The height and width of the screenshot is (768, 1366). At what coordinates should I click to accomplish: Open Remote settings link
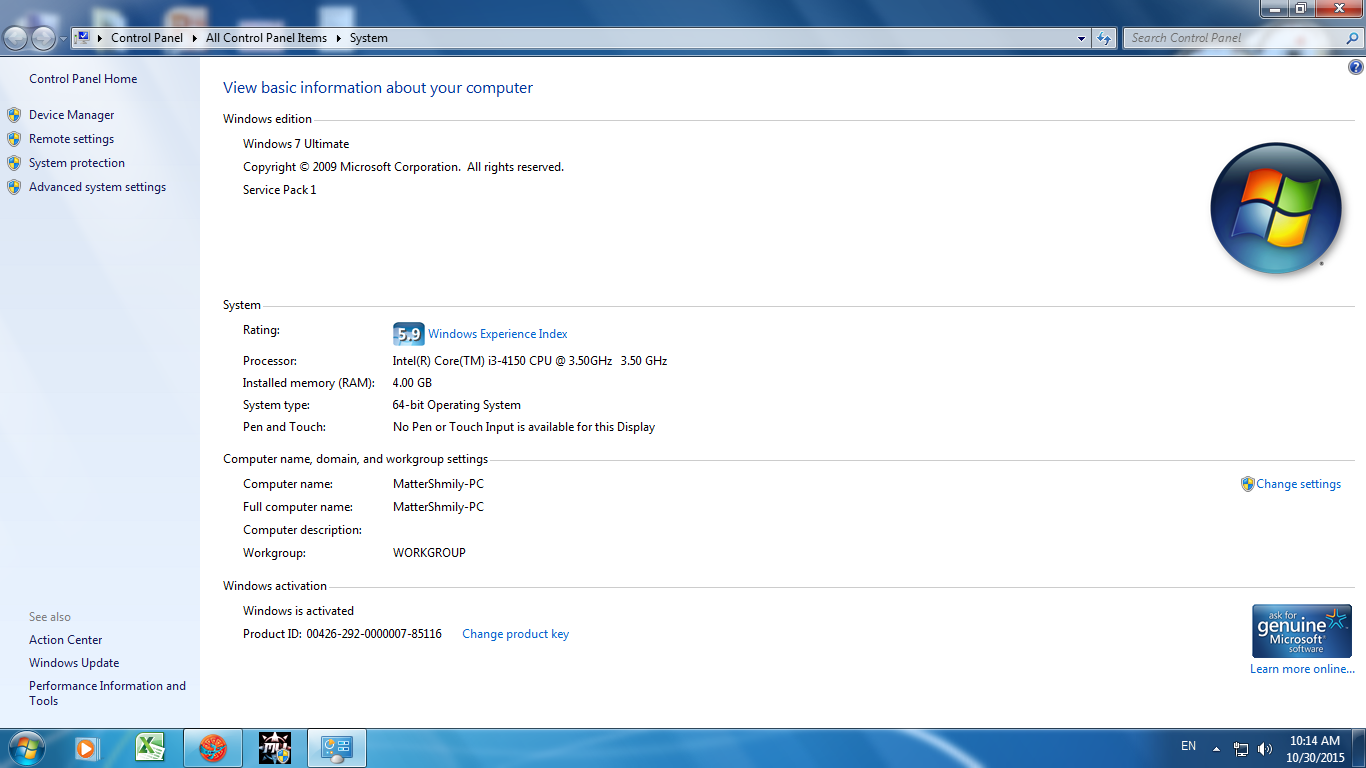point(71,139)
